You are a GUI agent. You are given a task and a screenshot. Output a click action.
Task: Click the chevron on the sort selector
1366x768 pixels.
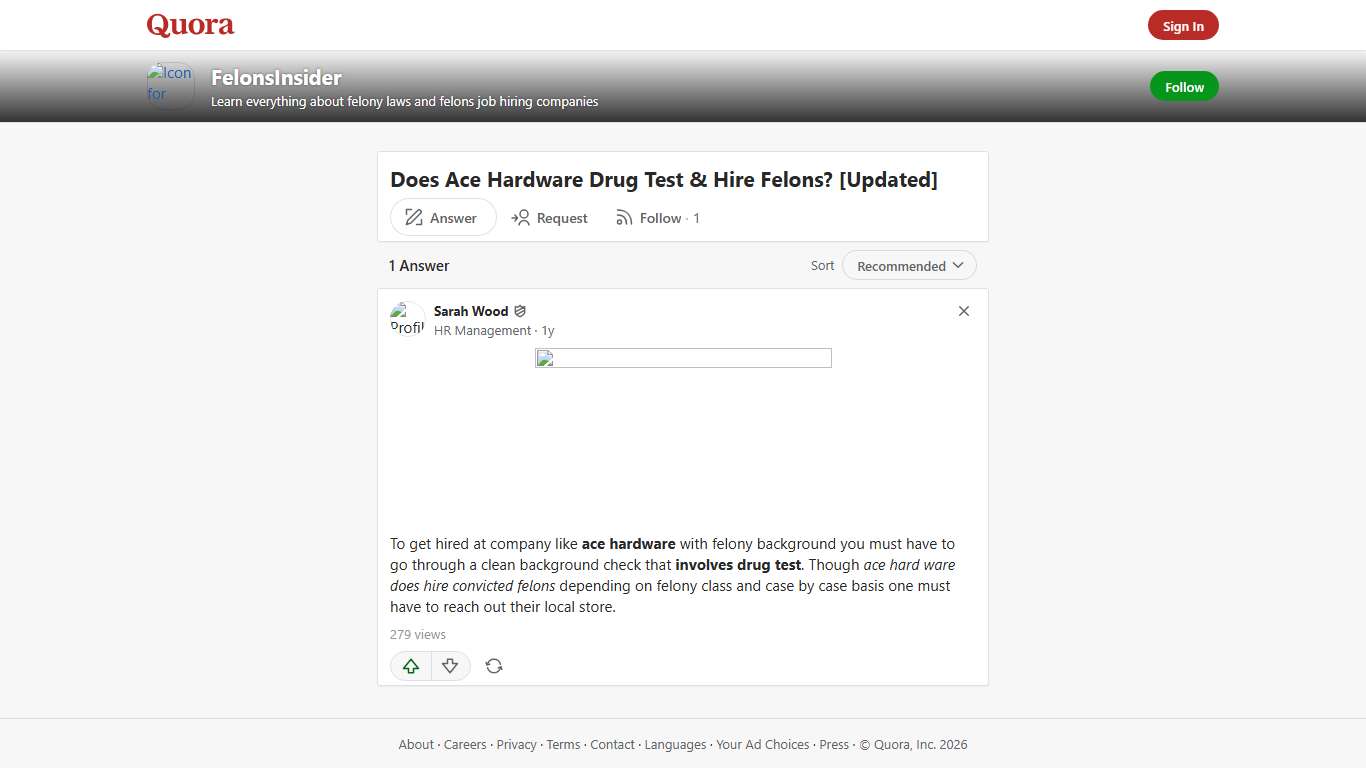[959, 265]
